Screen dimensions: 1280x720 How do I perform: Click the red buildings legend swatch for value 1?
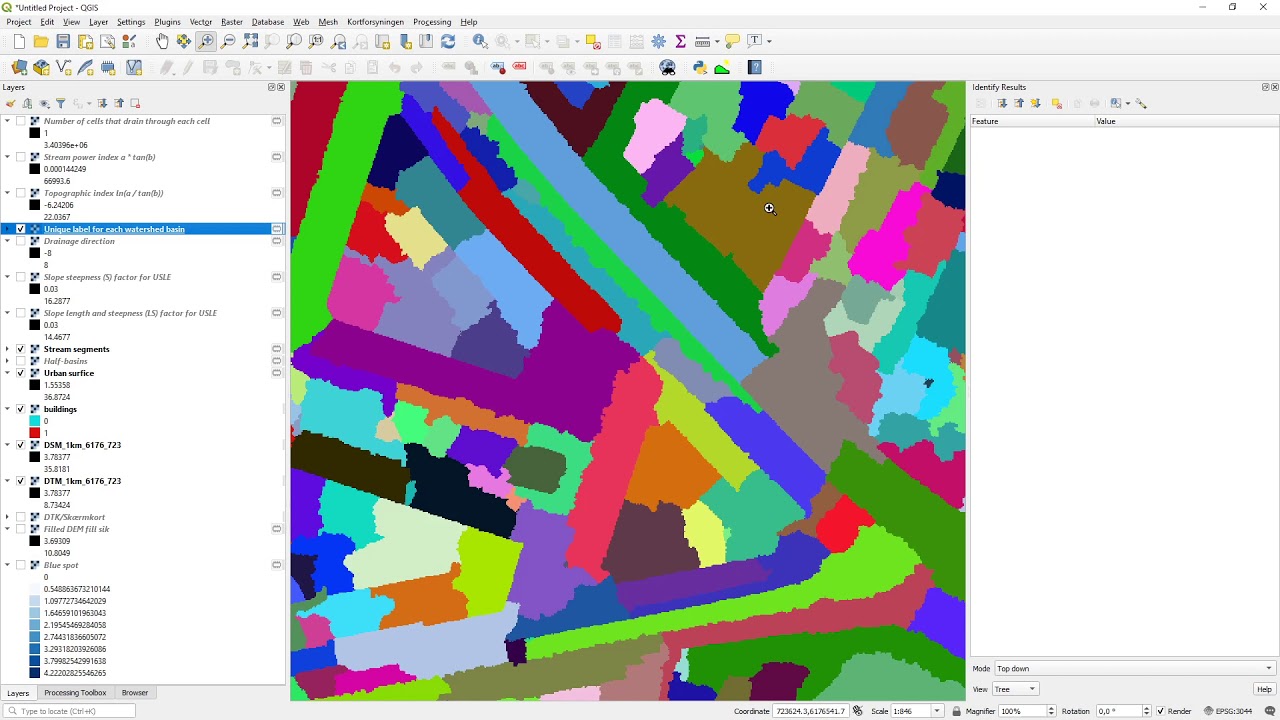pyautogui.click(x=35, y=433)
